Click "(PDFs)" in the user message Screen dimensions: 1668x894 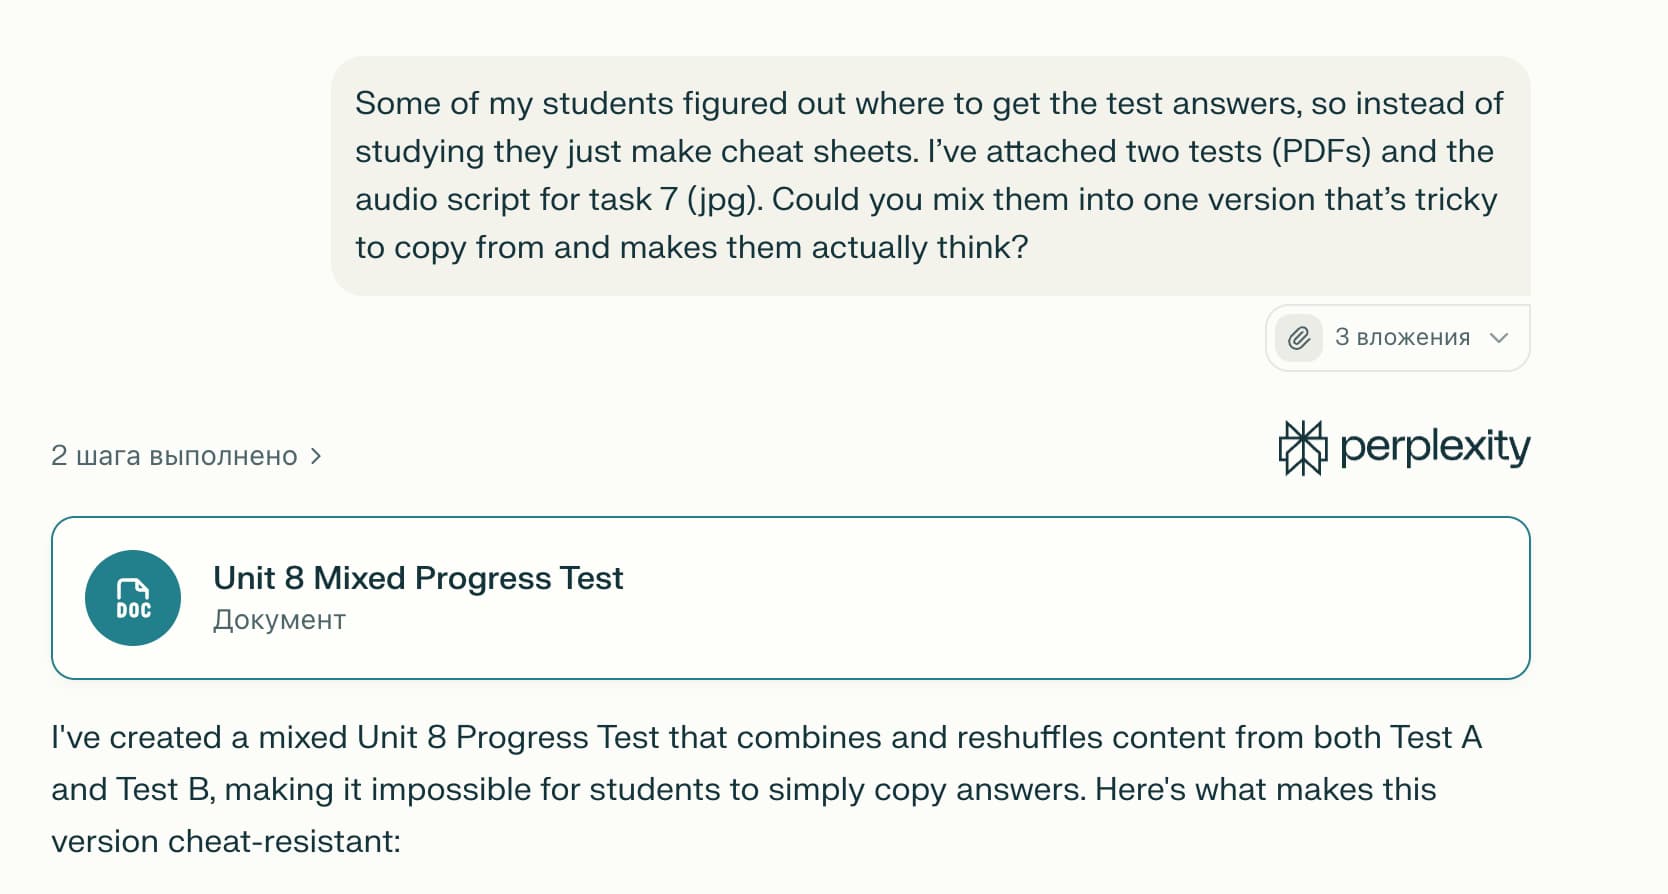tap(1321, 151)
